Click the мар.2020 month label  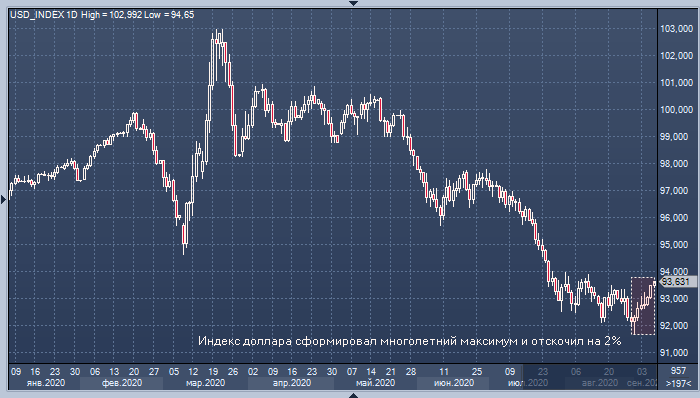pyautogui.click(x=205, y=383)
